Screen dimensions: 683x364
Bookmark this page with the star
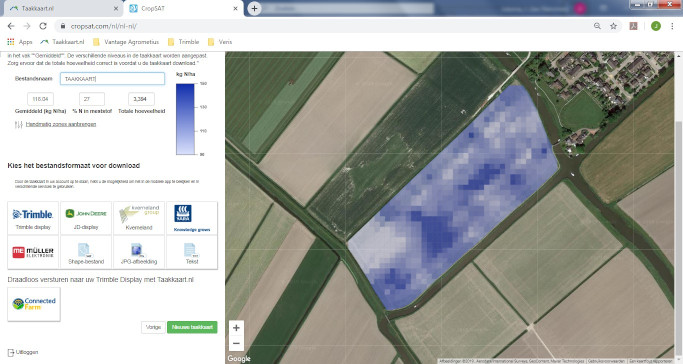click(613, 26)
